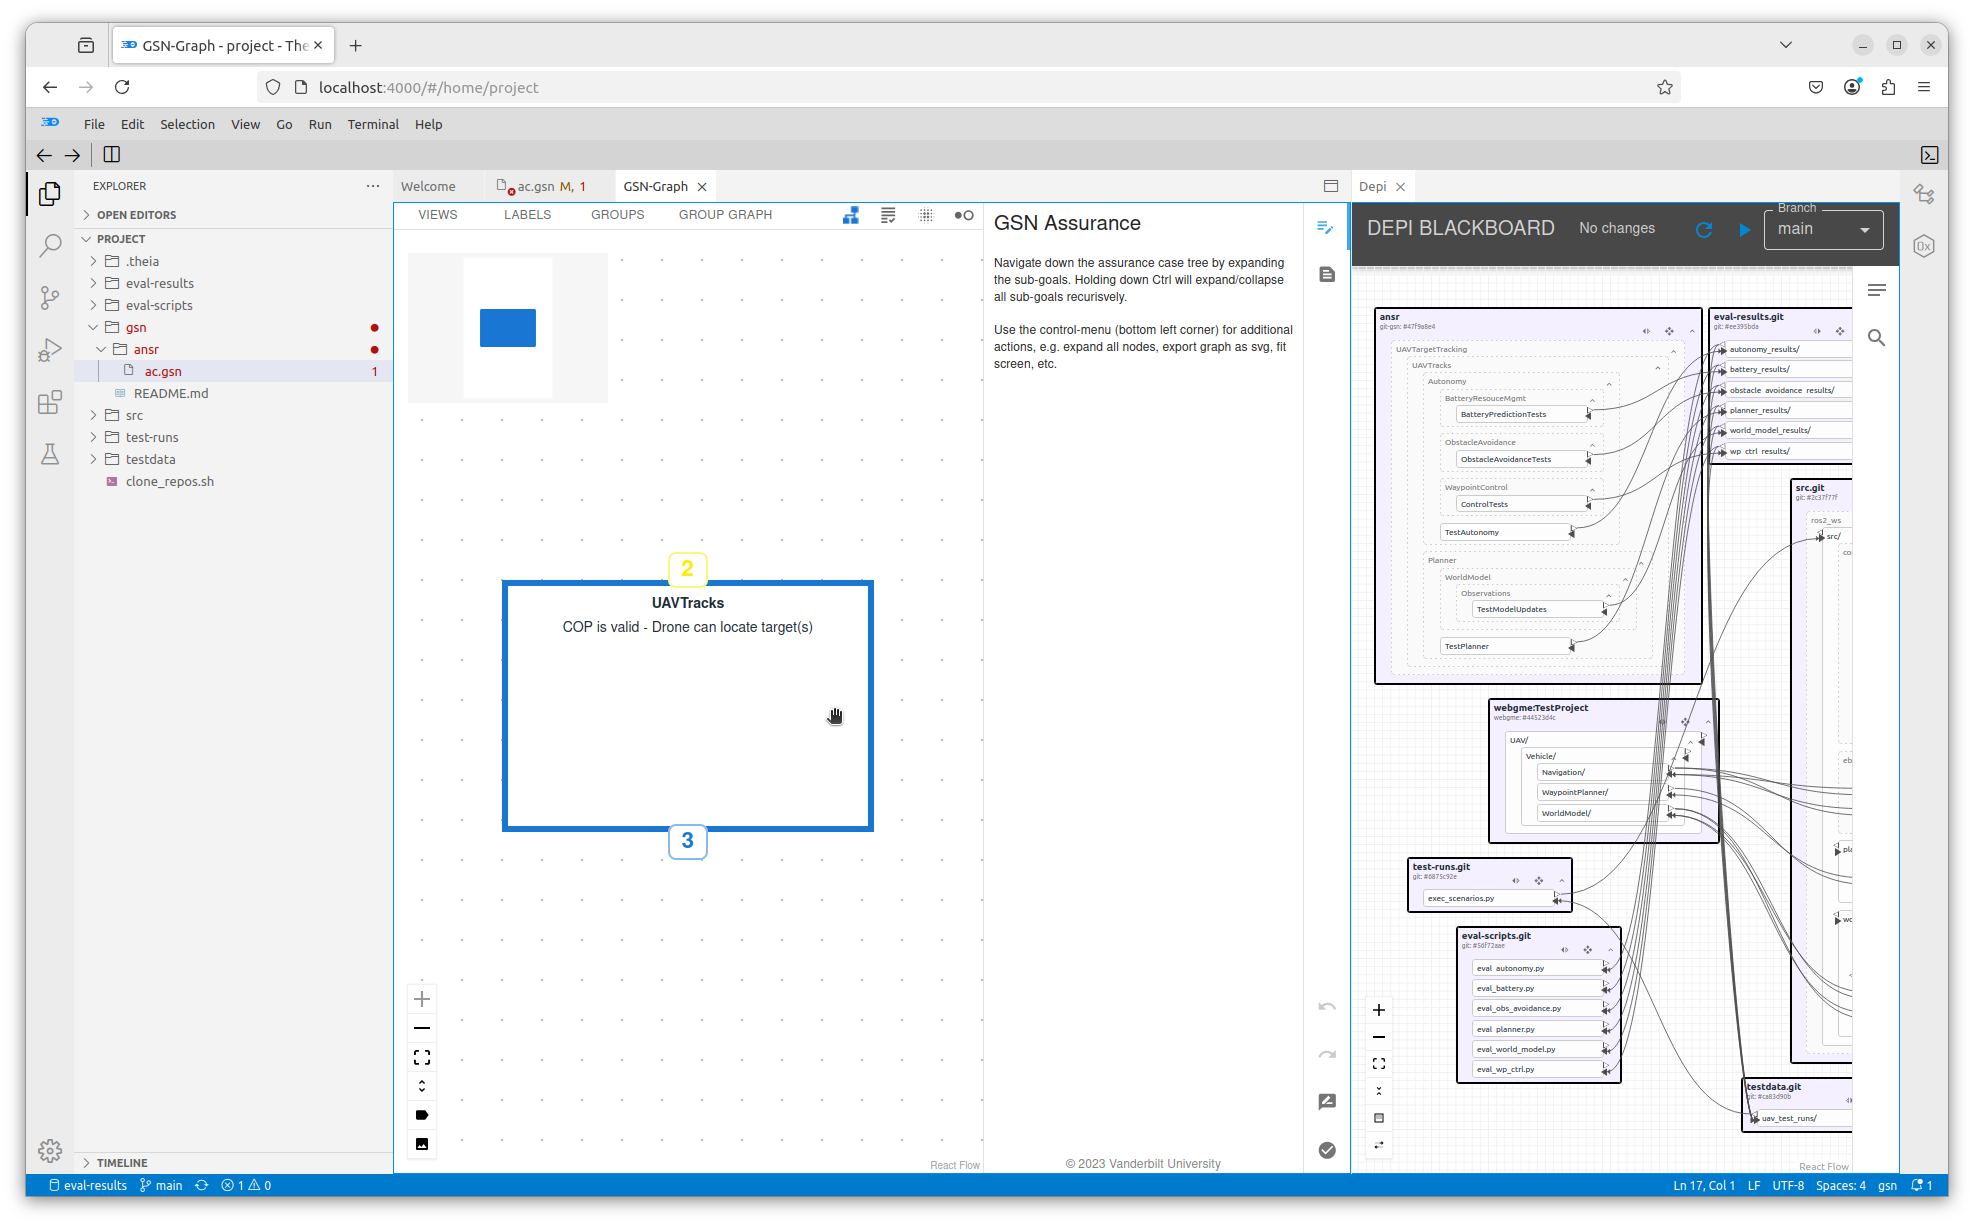This screenshot has height=1225, width=1974.
Task: Click the label tag icon in GSN controls
Action: (x=422, y=1115)
